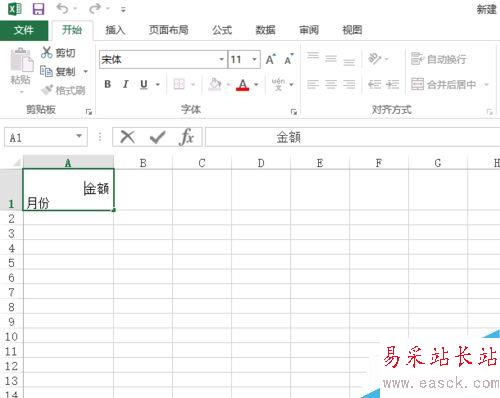Open the 文件 (File) menu
This screenshot has height=398, width=500.
tap(24, 30)
